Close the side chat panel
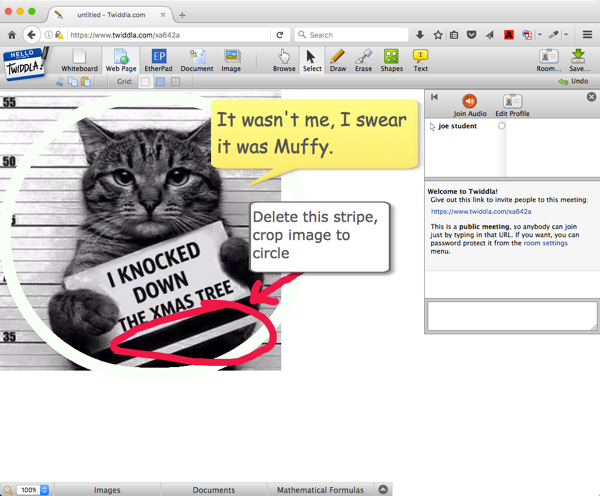600x496 pixels. (591, 97)
